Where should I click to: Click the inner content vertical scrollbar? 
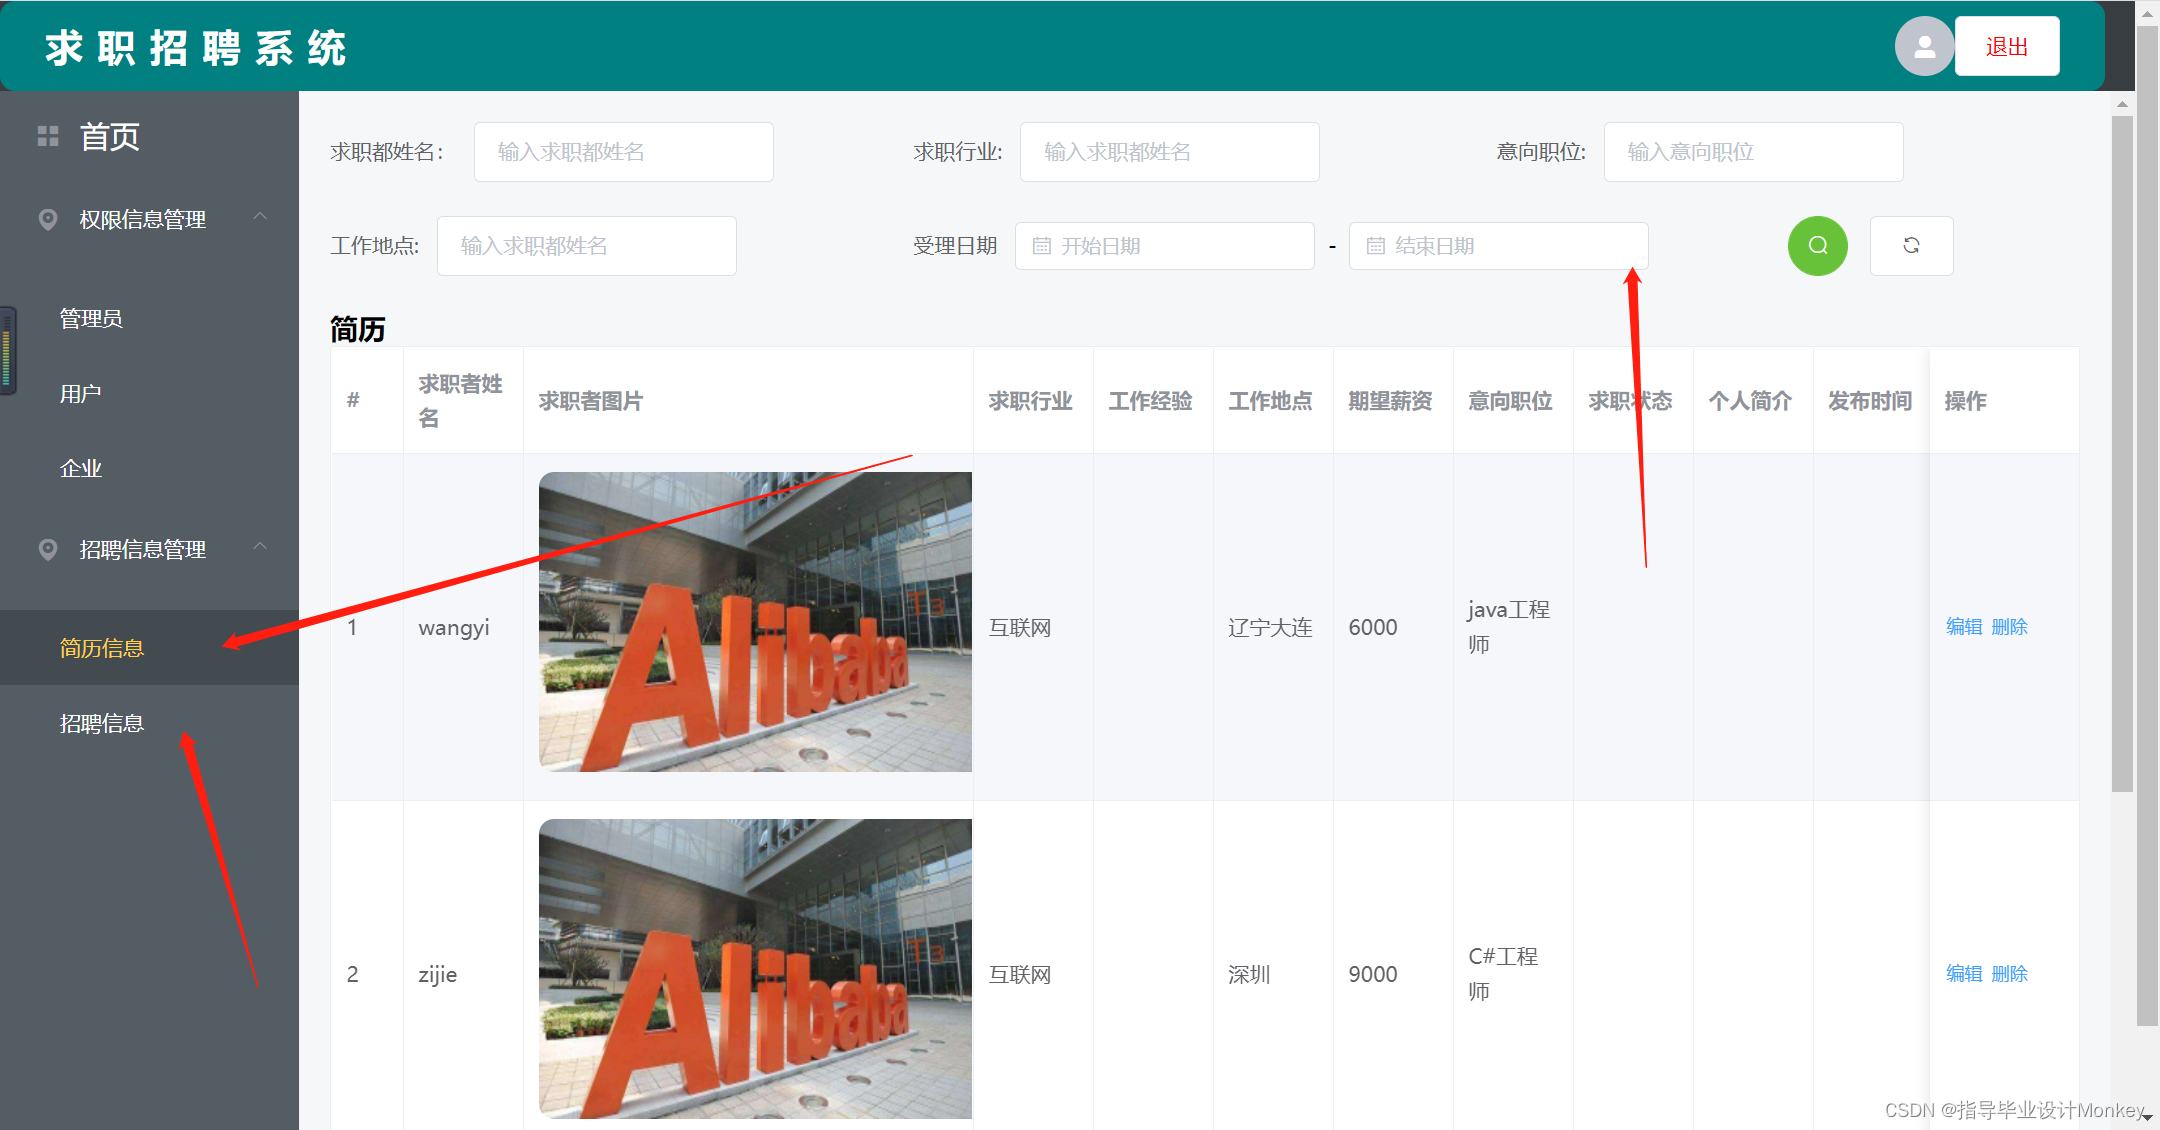coord(2122,455)
